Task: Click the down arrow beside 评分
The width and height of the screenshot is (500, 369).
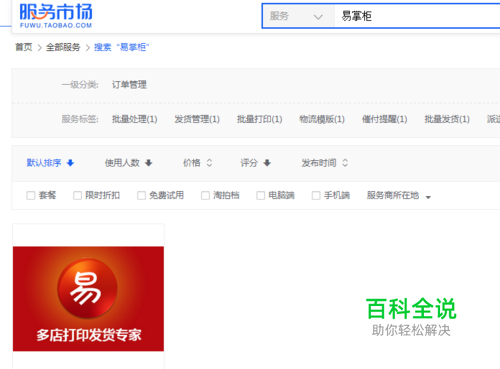Action: 267,163
